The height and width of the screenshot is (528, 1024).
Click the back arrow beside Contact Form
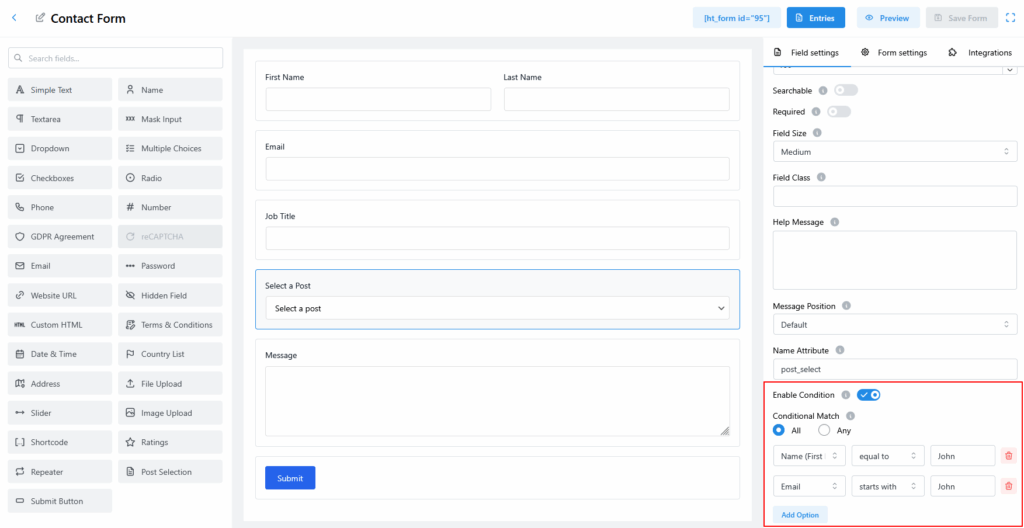14,18
